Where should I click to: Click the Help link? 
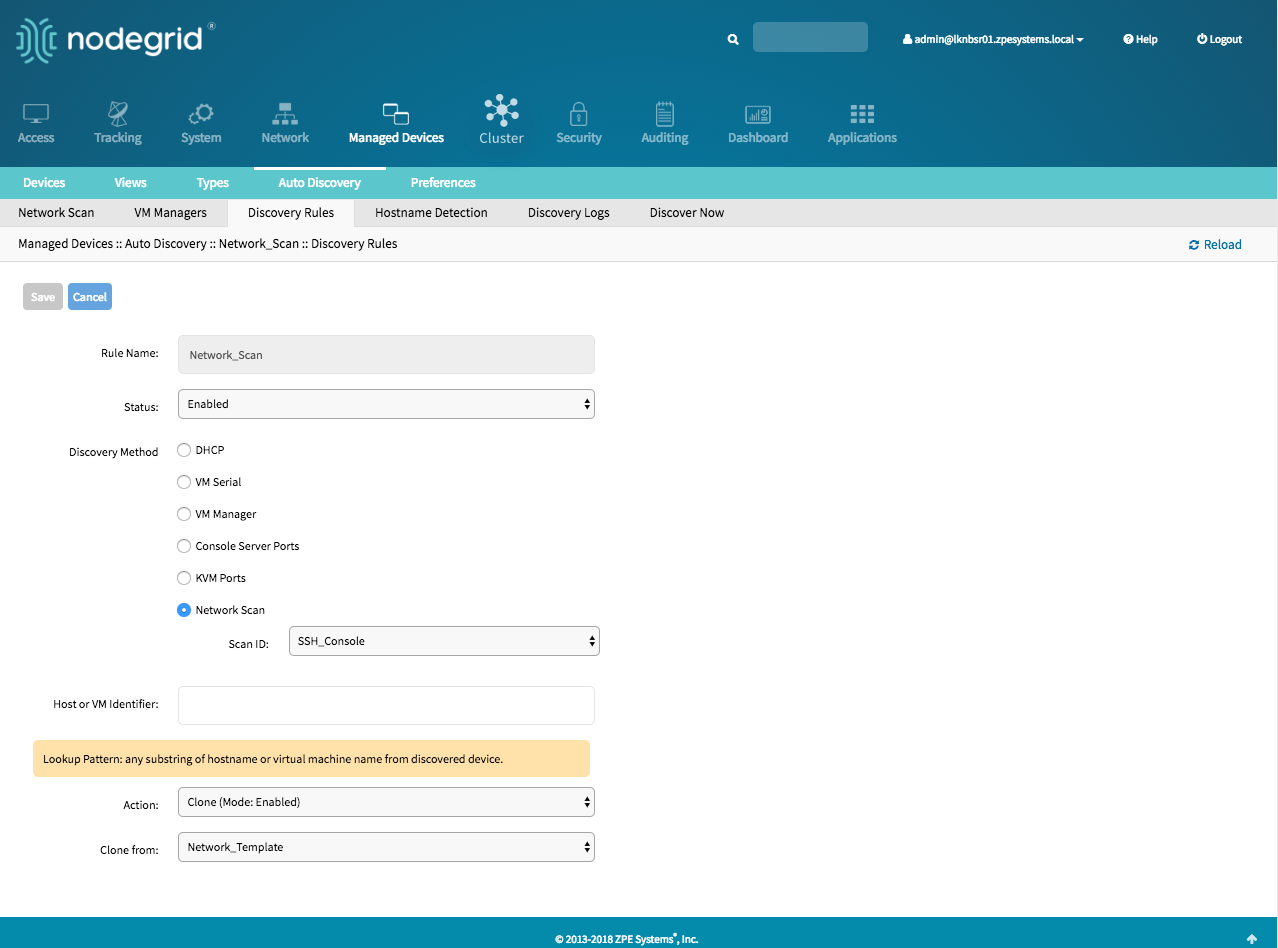pos(1140,39)
